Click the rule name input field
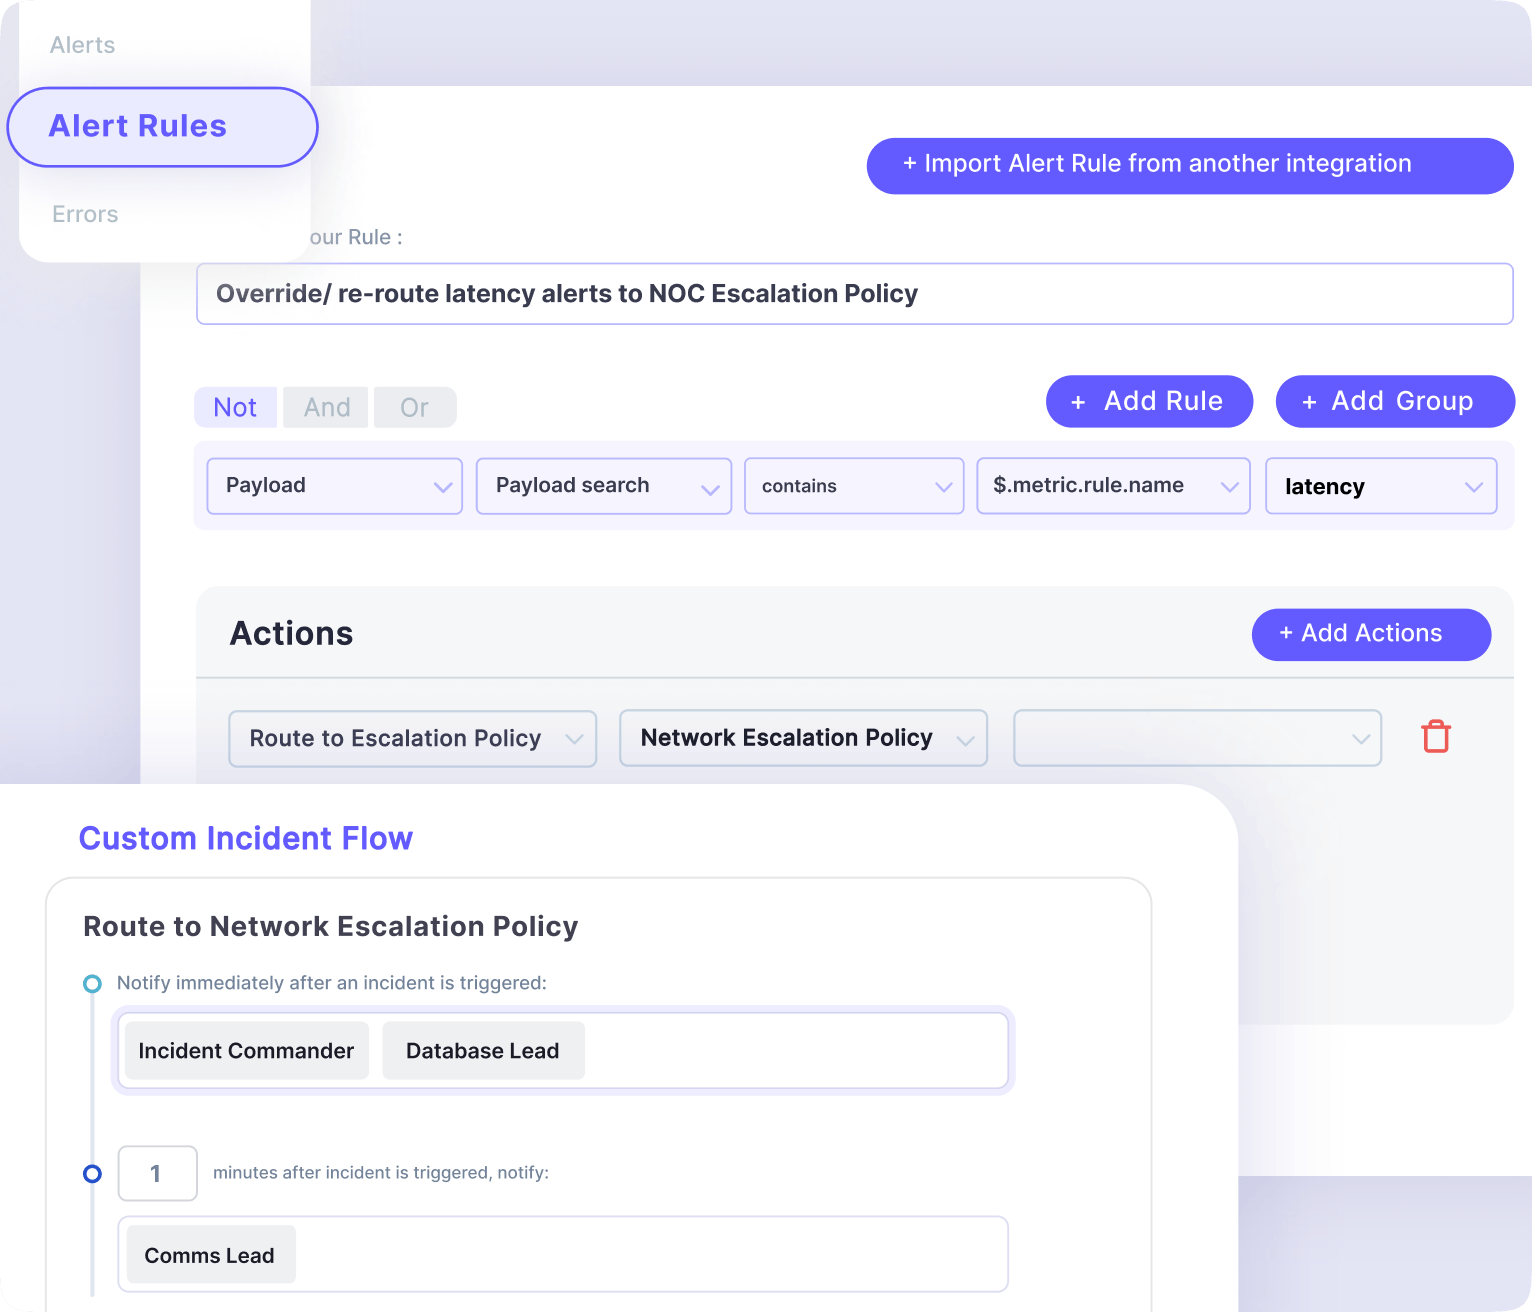The height and width of the screenshot is (1312, 1532). pyautogui.click(x=853, y=294)
